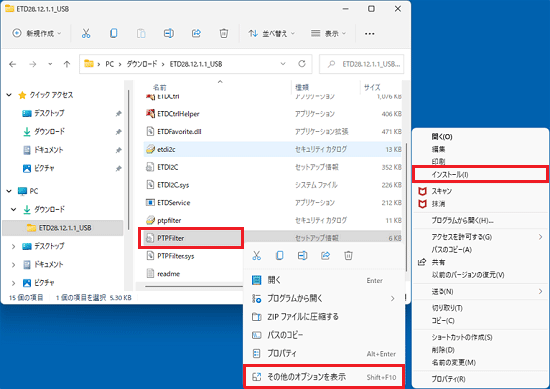This screenshot has width=550, height=389.
Task: Click the Delete trash icon in Explorer toolbar
Action: (x=224, y=33)
